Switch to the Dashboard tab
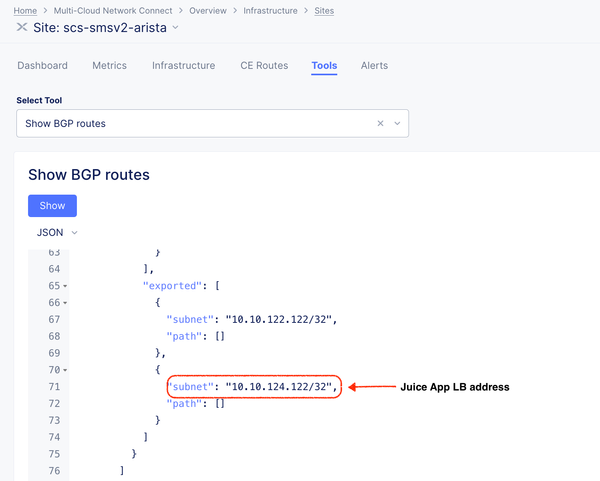Viewport: 600px width, 481px height. pos(42,66)
